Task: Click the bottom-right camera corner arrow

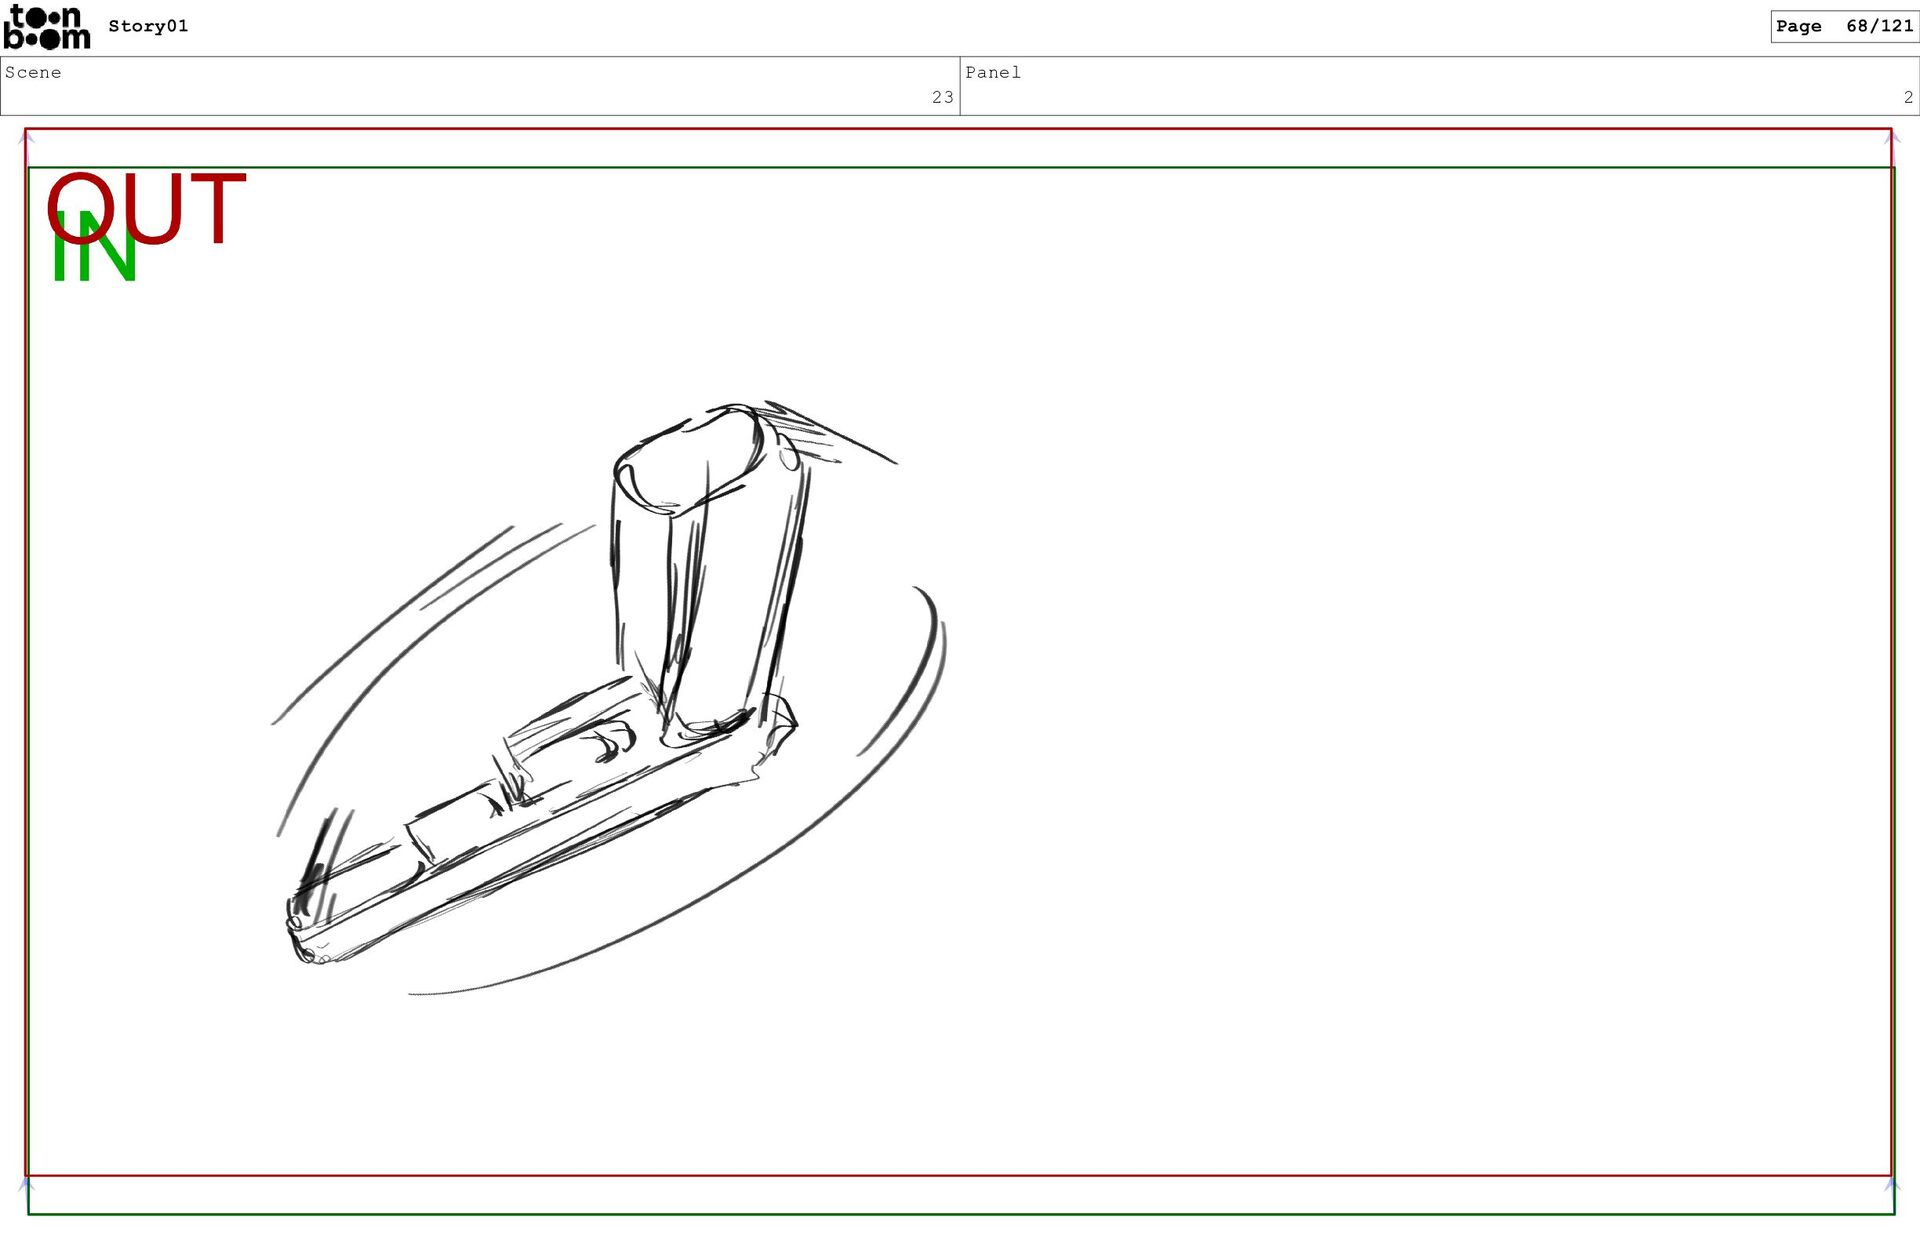Action: [x=1891, y=1184]
